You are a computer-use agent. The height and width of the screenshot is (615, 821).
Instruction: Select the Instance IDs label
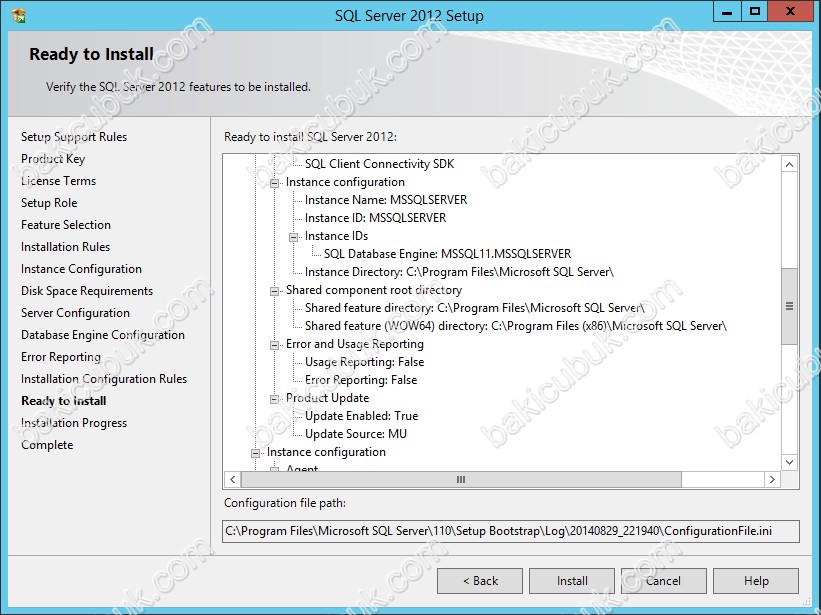[x=336, y=236]
